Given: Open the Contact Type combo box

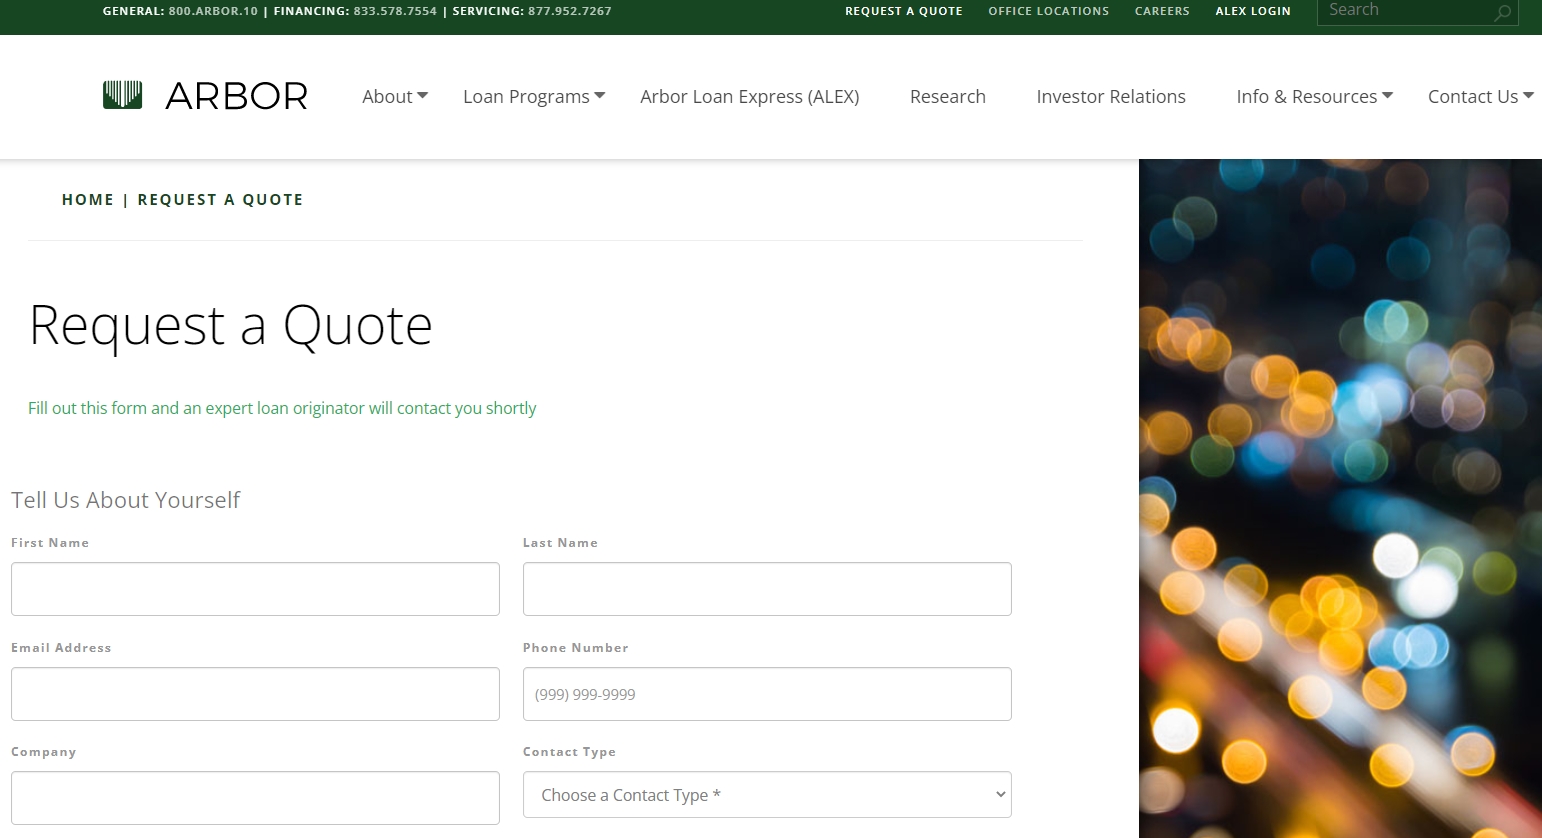Looking at the screenshot, I should pyautogui.click(x=767, y=795).
